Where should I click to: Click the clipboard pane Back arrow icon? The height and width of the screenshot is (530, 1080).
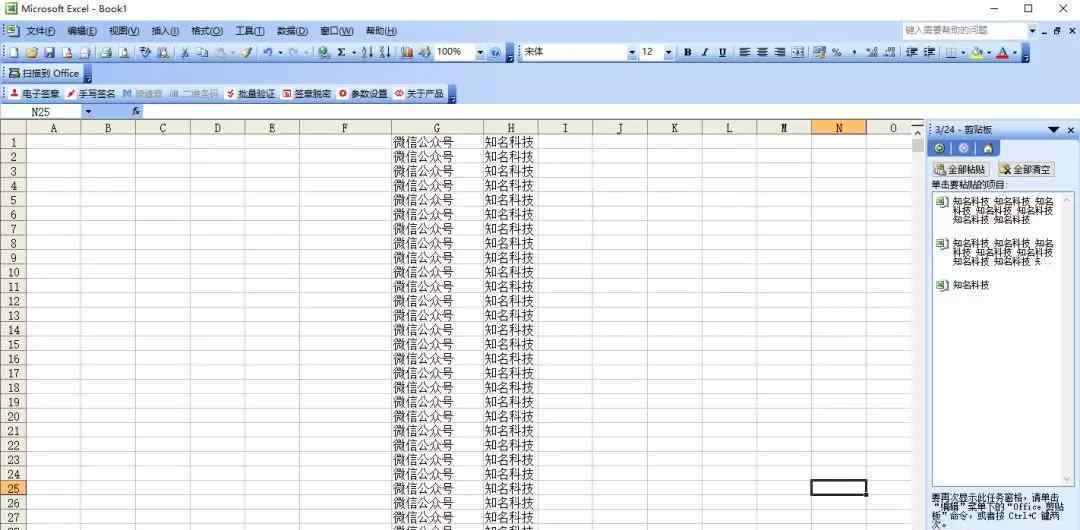coord(939,148)
